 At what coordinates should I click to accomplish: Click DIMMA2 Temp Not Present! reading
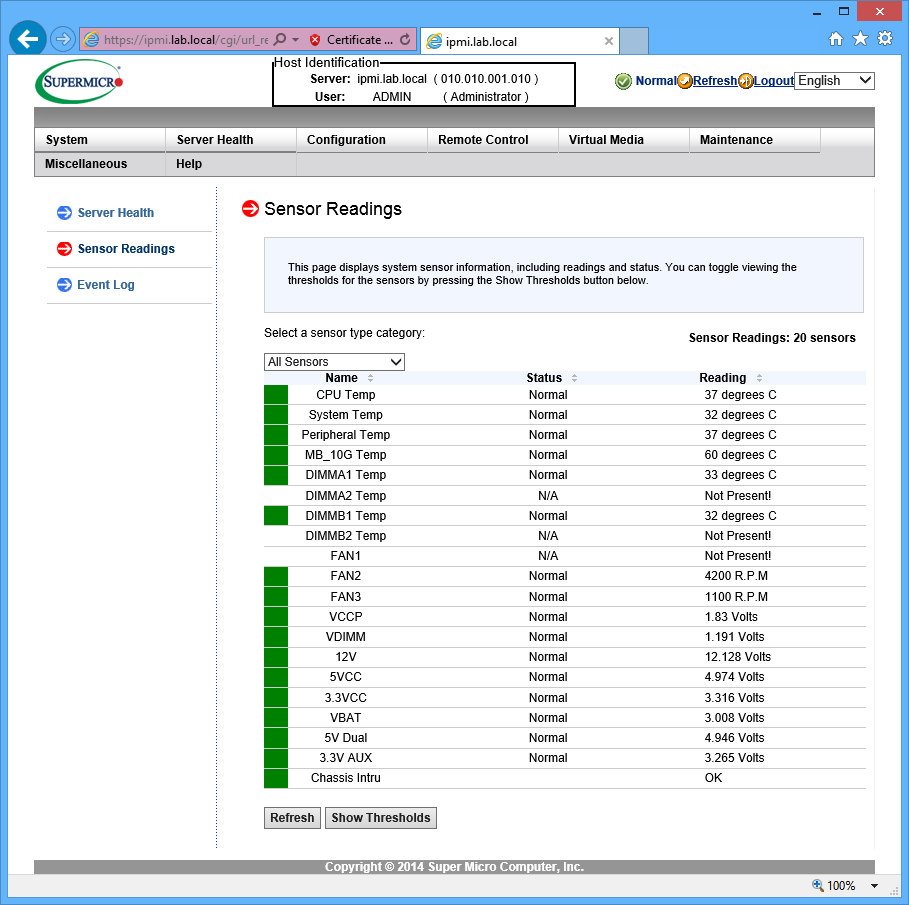(737, 496)
